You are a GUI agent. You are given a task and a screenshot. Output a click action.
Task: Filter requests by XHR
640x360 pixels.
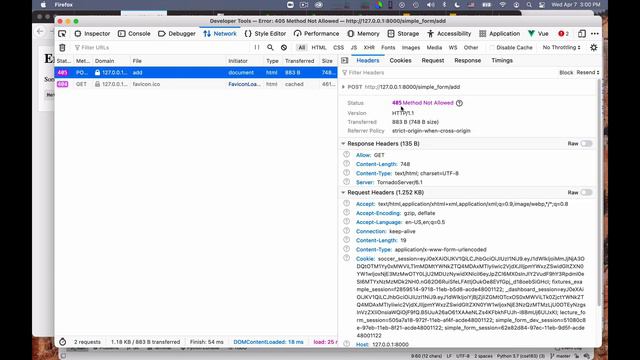click(369, 48)
